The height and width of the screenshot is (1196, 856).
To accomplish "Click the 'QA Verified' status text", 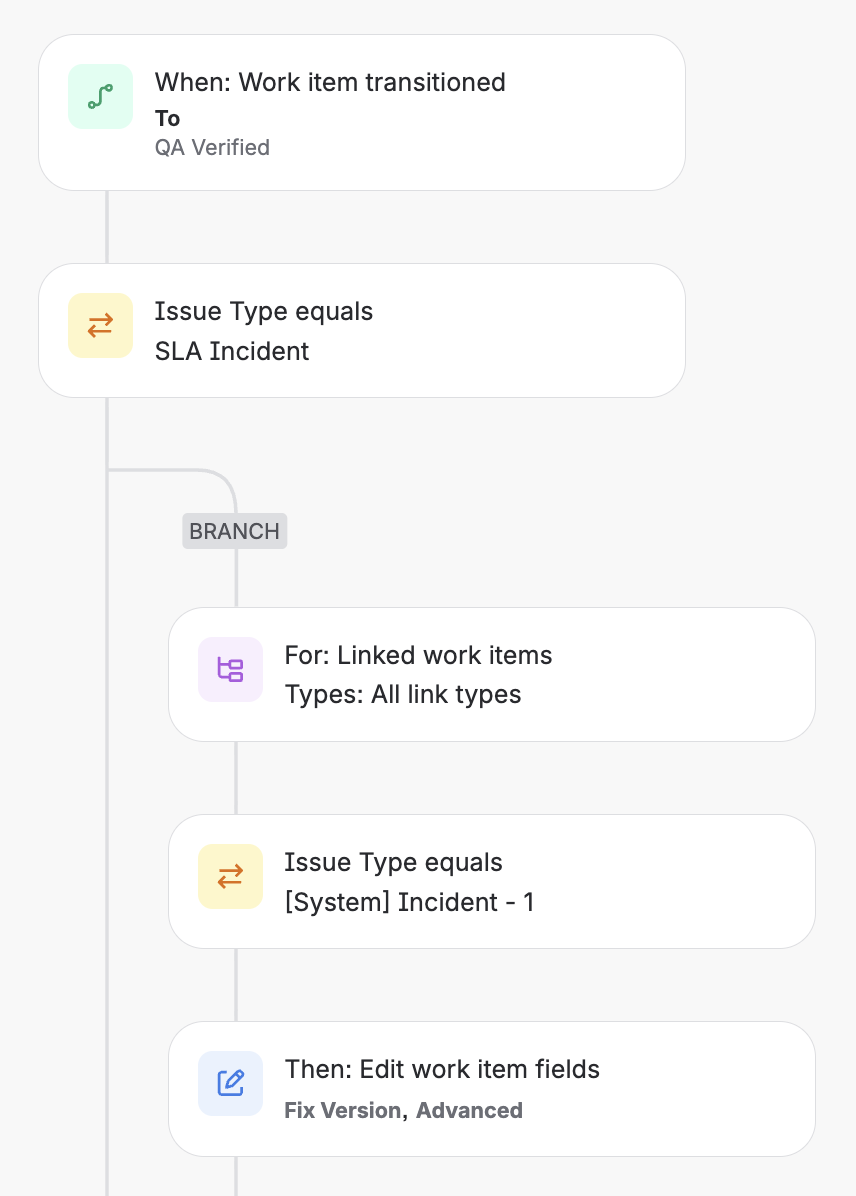I will coord(212,147).
